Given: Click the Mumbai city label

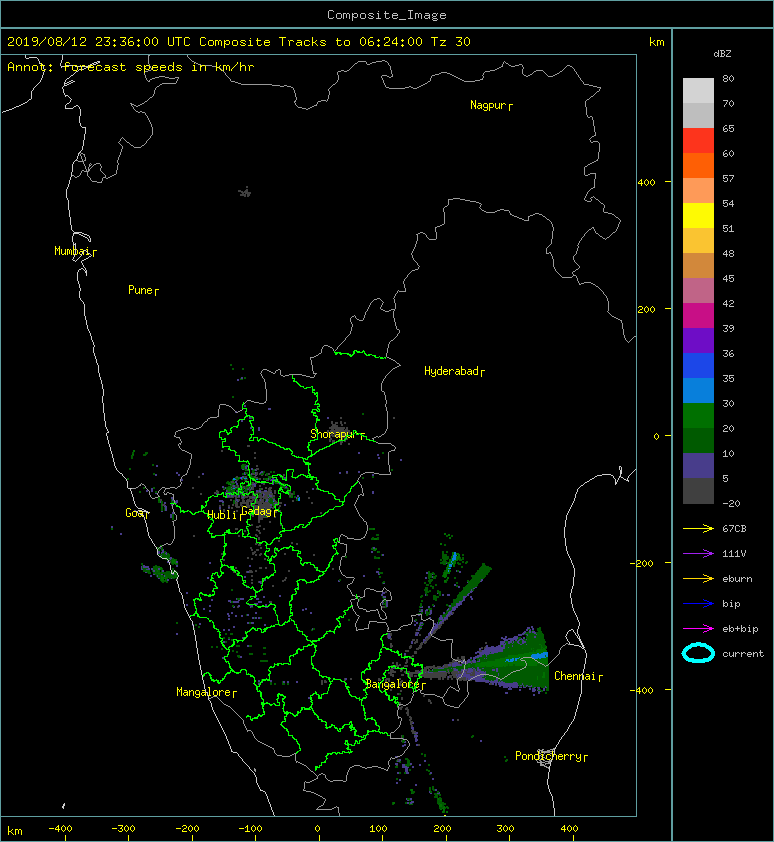Looking at the screenshot, I should pyautogui.click(x=72, y=251).
